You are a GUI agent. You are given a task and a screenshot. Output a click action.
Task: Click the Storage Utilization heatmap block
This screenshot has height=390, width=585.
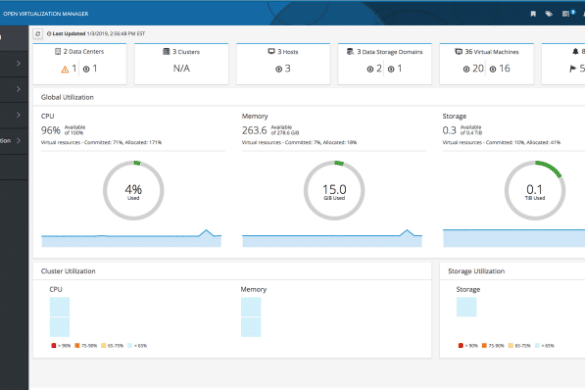point(466,307)
